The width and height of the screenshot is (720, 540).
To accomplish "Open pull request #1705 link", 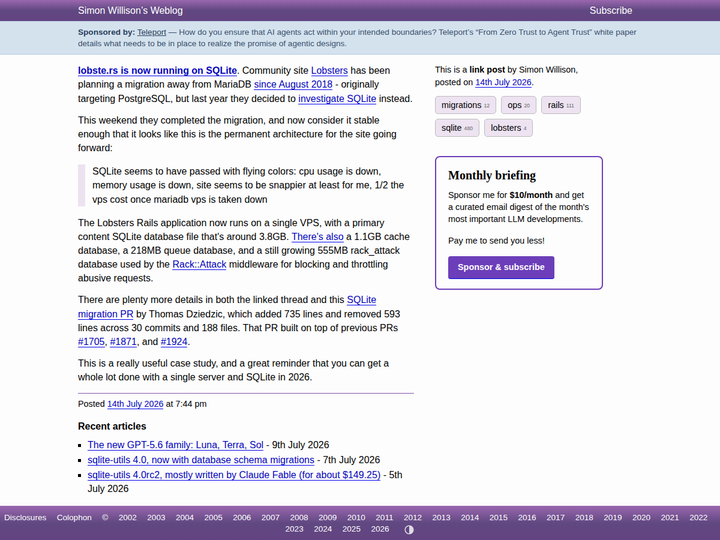I will 91,342.
